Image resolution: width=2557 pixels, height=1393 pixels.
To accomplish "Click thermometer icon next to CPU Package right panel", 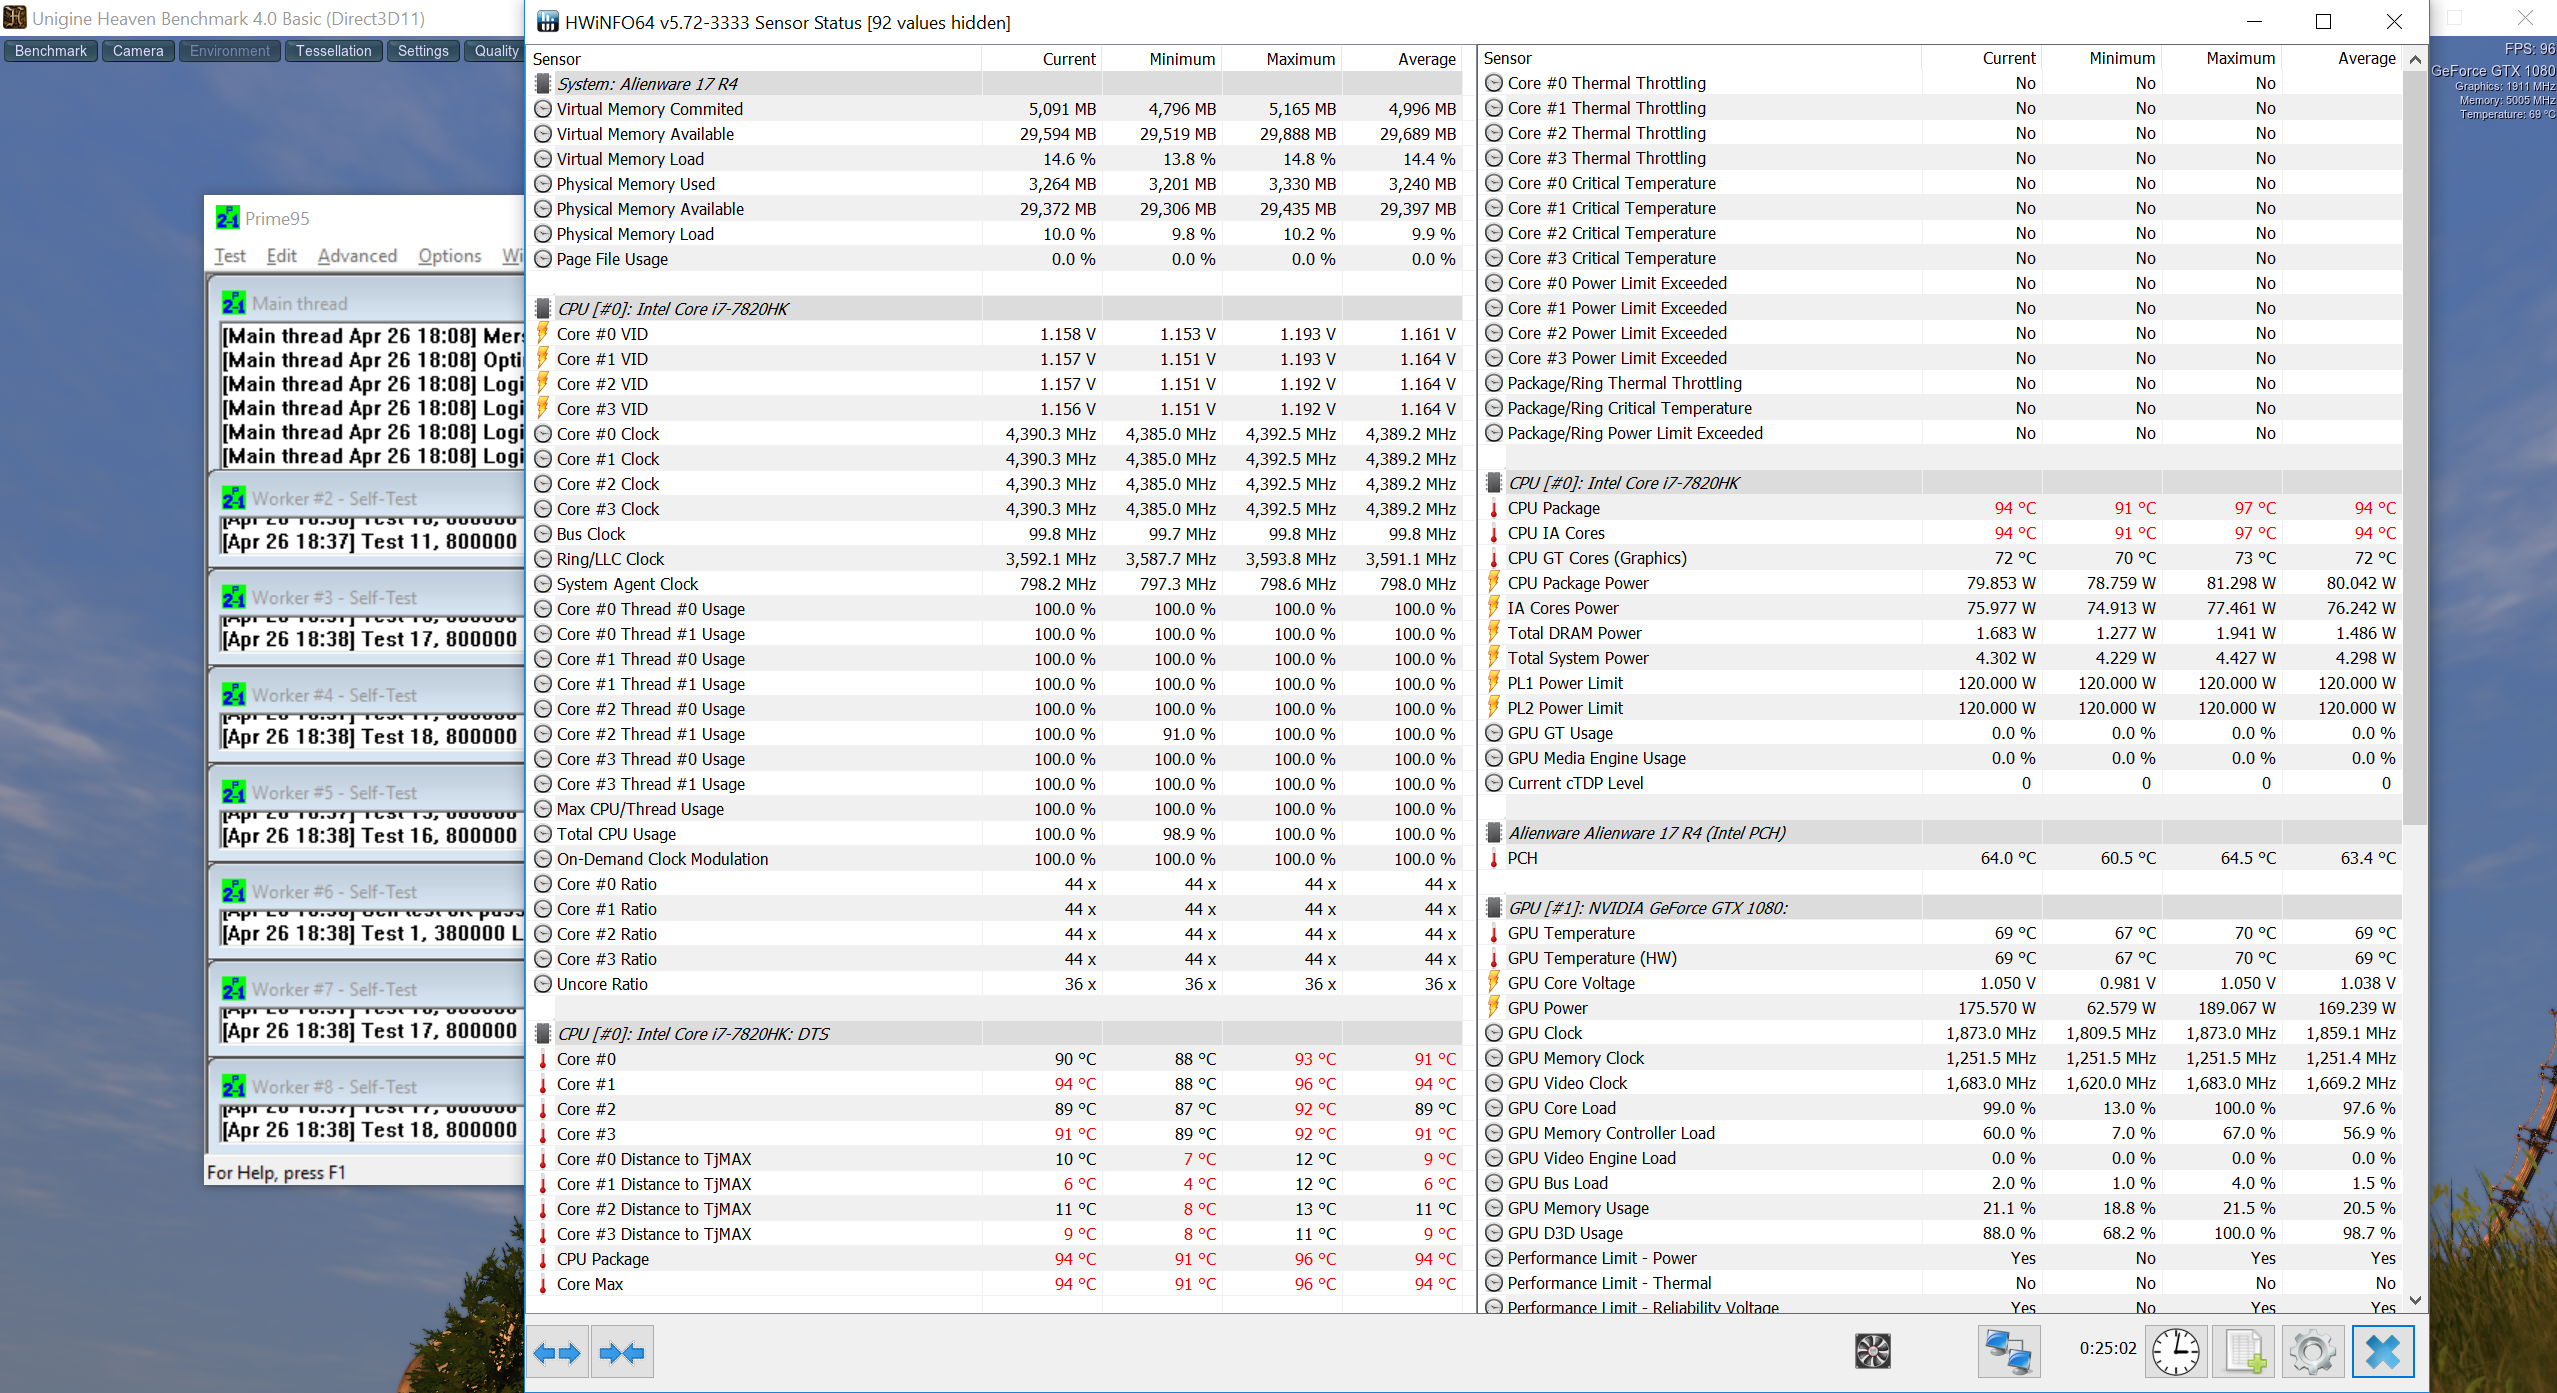I will point(1494,508).
